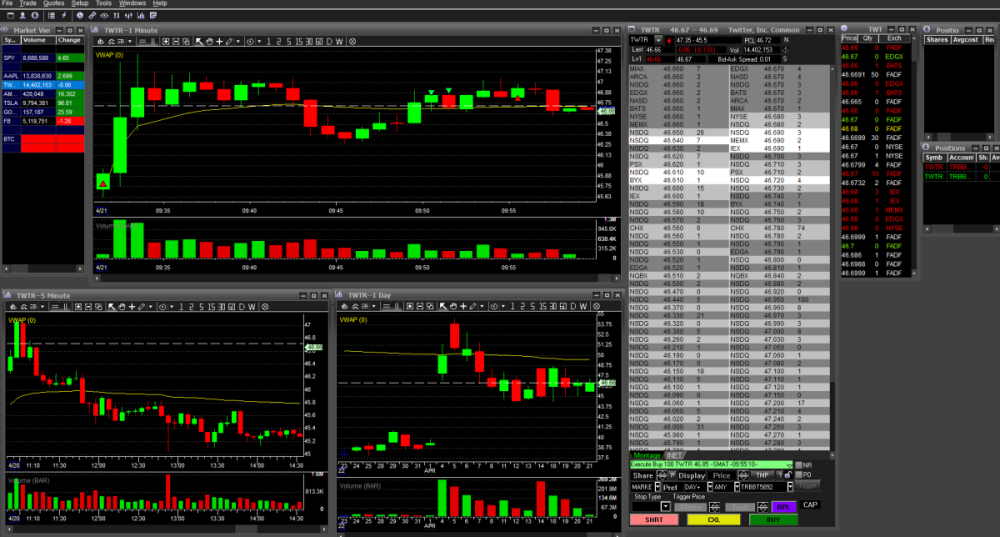Click the lightning bolt icon in main toolbar
Screen dimensions: 1000x537
pyautogui.click(x=64, y=15)
